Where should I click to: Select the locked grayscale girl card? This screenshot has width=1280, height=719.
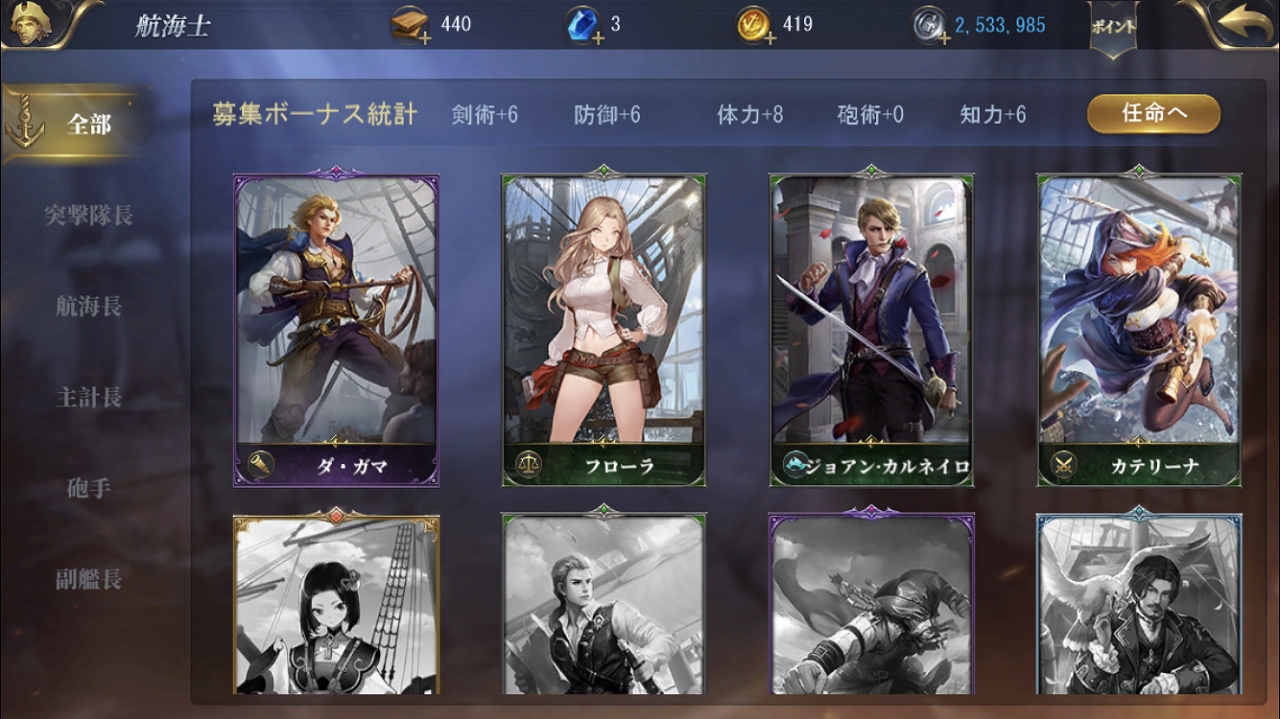click(x=336, y=603)
